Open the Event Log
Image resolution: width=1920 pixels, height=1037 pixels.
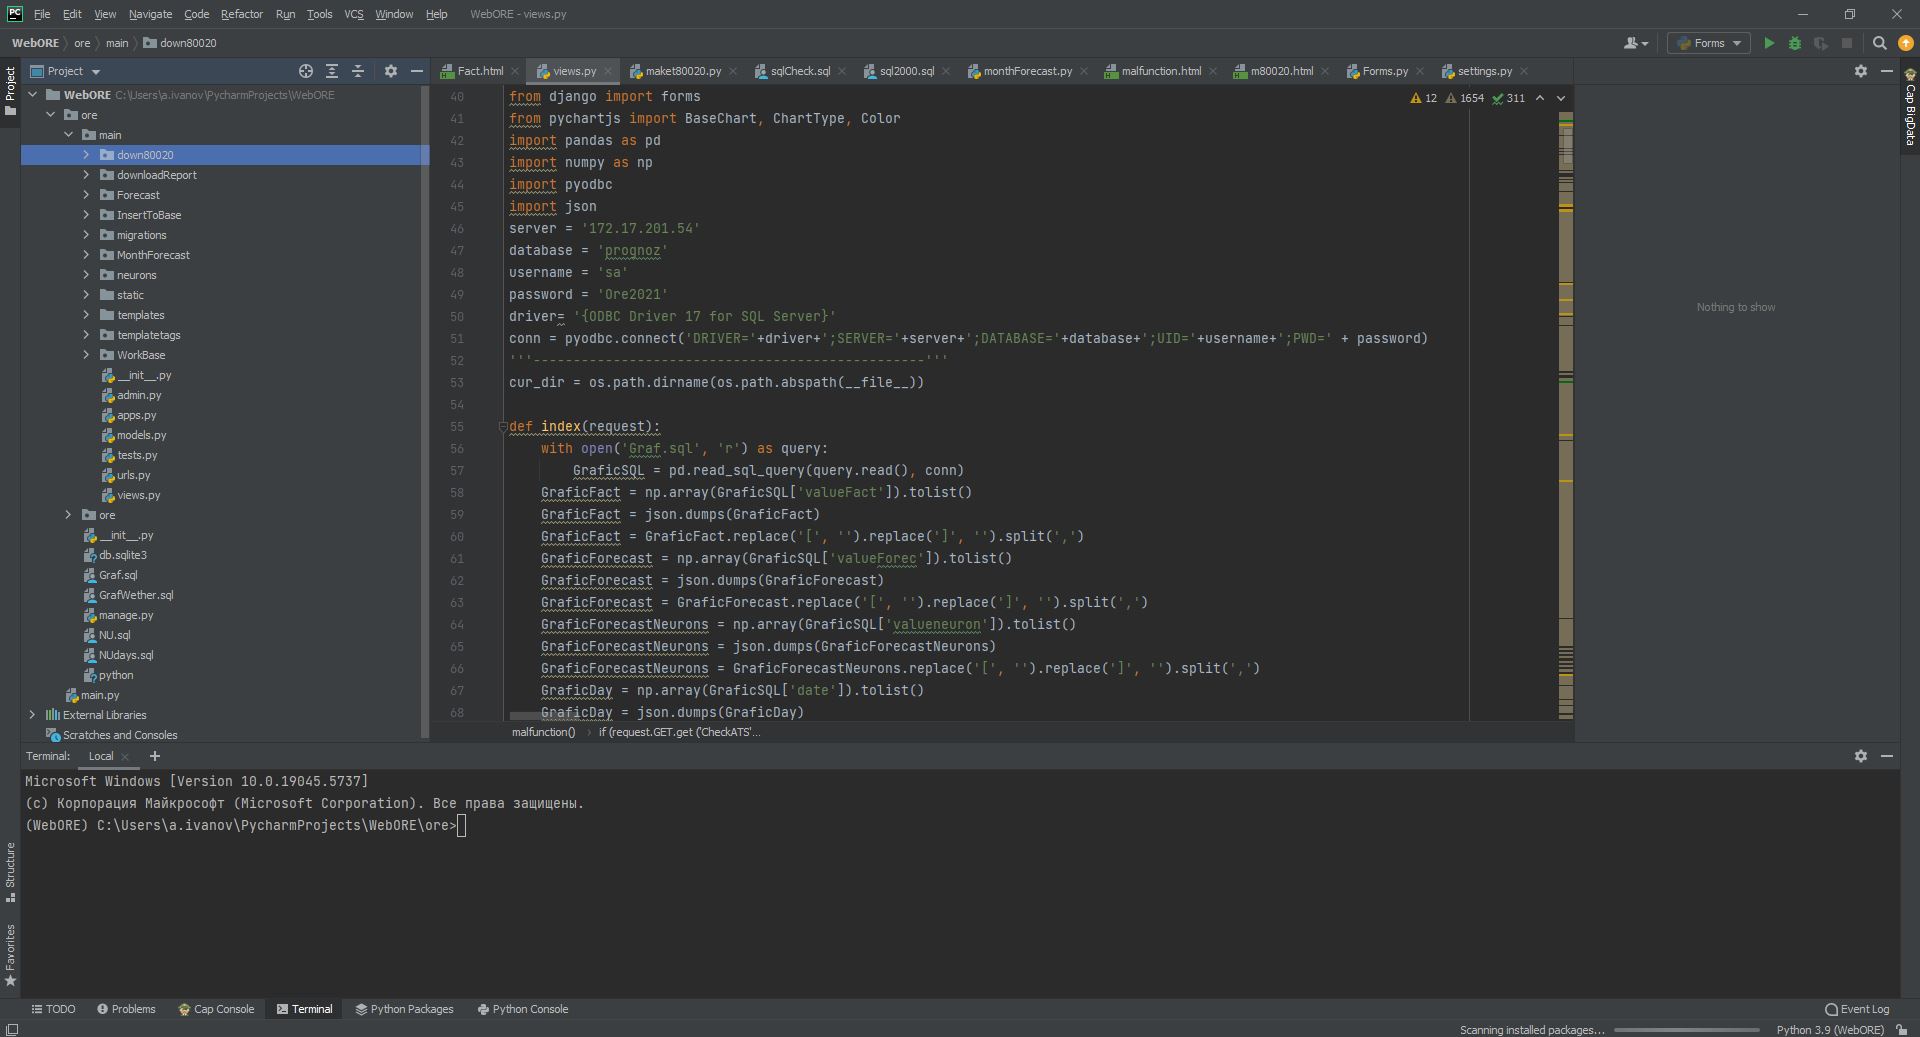(x=1857, y=1009)
